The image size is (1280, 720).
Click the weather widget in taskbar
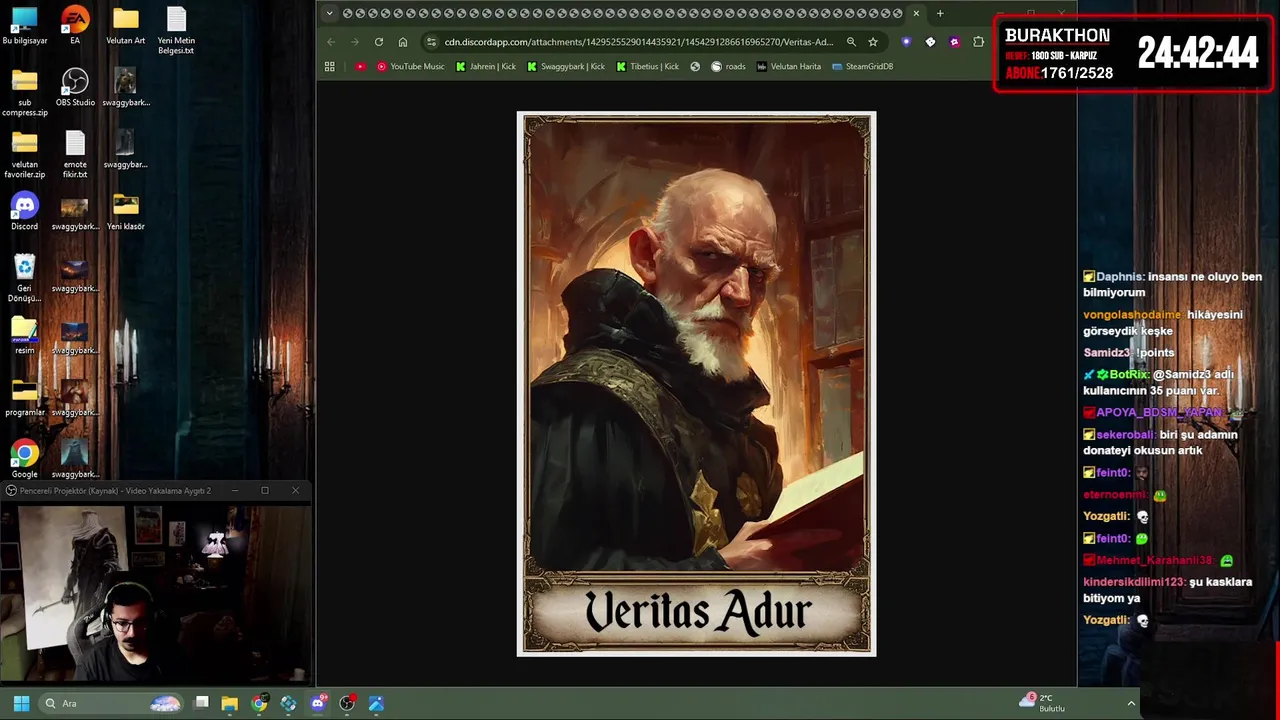coord(1043,703)
